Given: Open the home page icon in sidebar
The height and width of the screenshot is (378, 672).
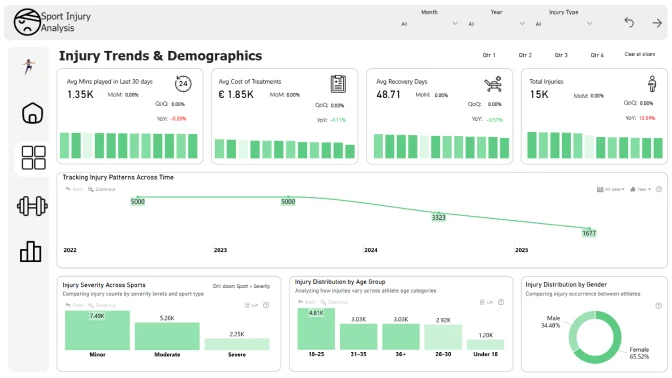Looking at the screenshot, I should click(33, 113).
